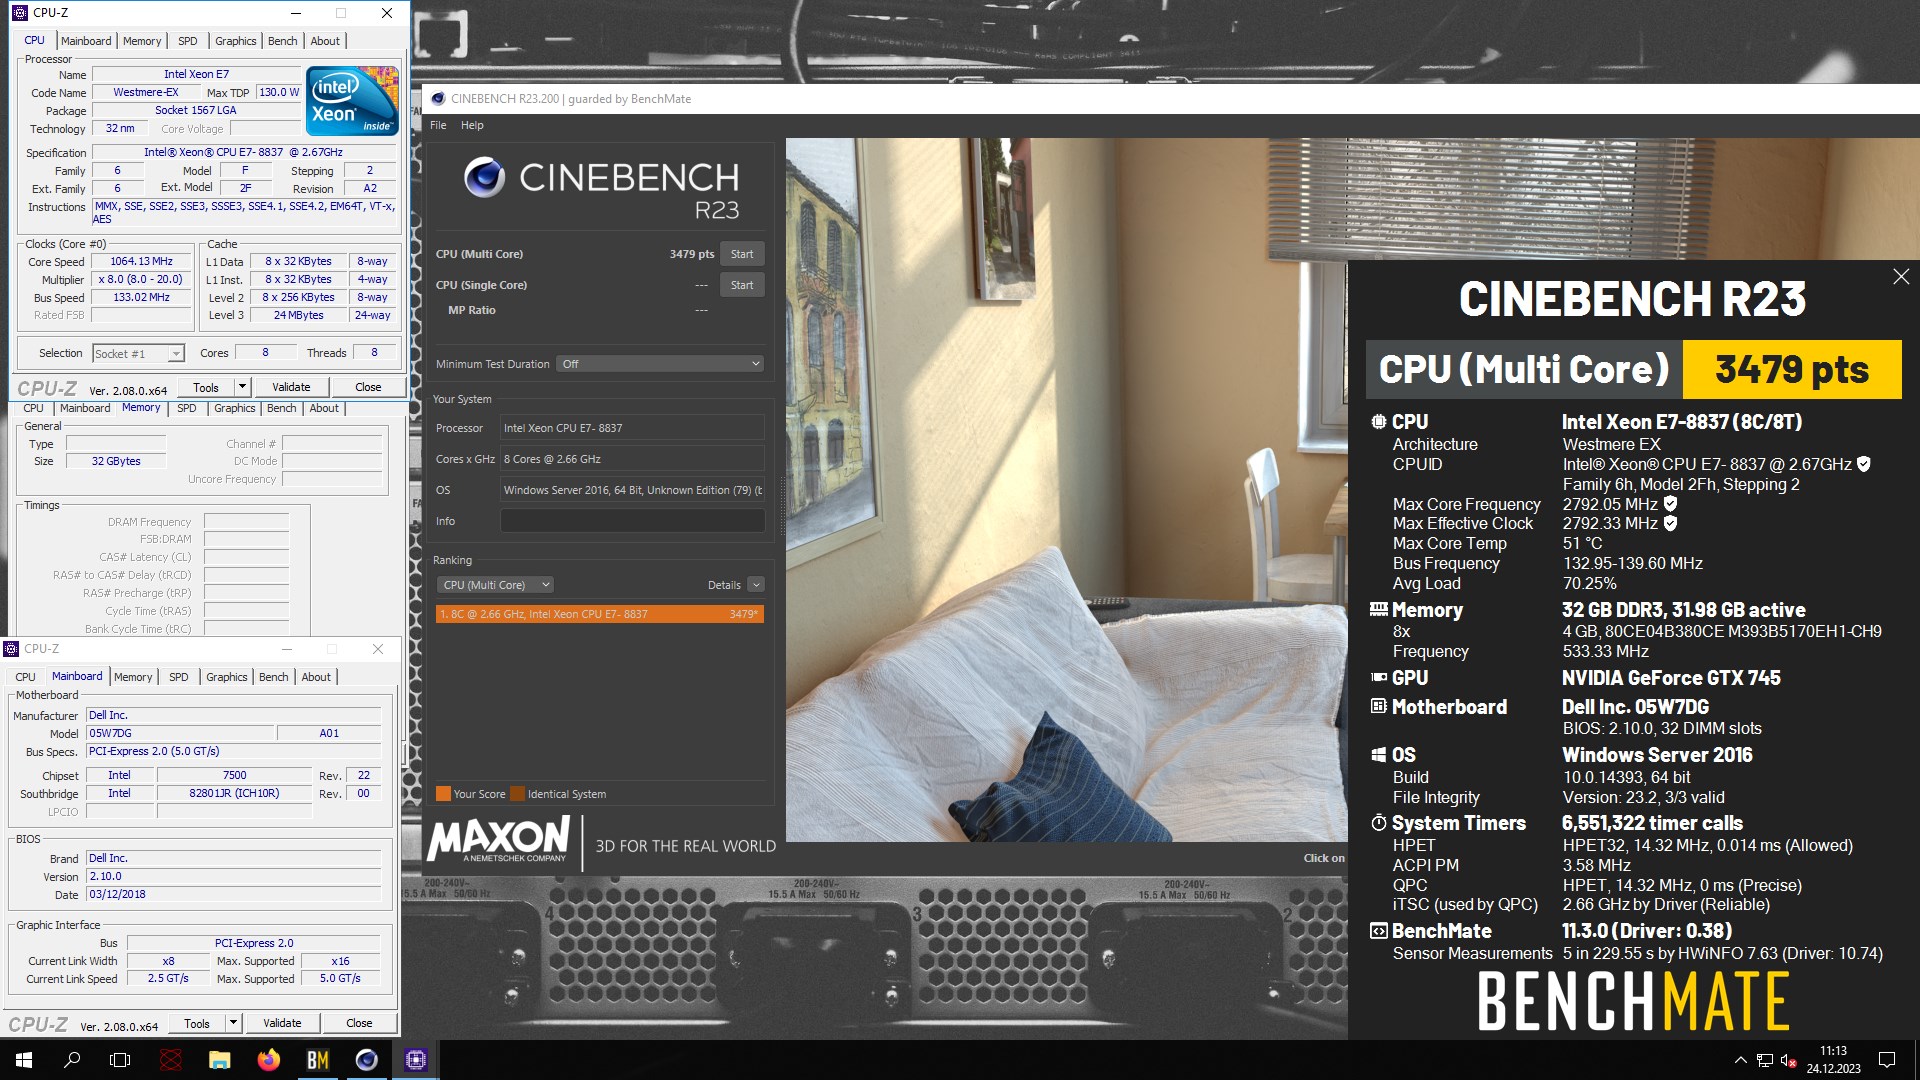Open the Cinebench Help menu

pos(472,125)
